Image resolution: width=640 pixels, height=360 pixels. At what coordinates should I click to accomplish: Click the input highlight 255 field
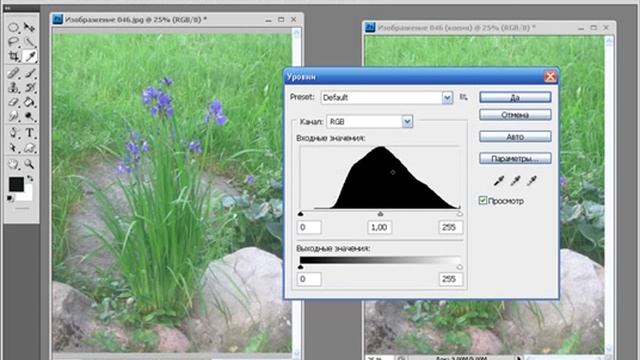click(451, 227)
